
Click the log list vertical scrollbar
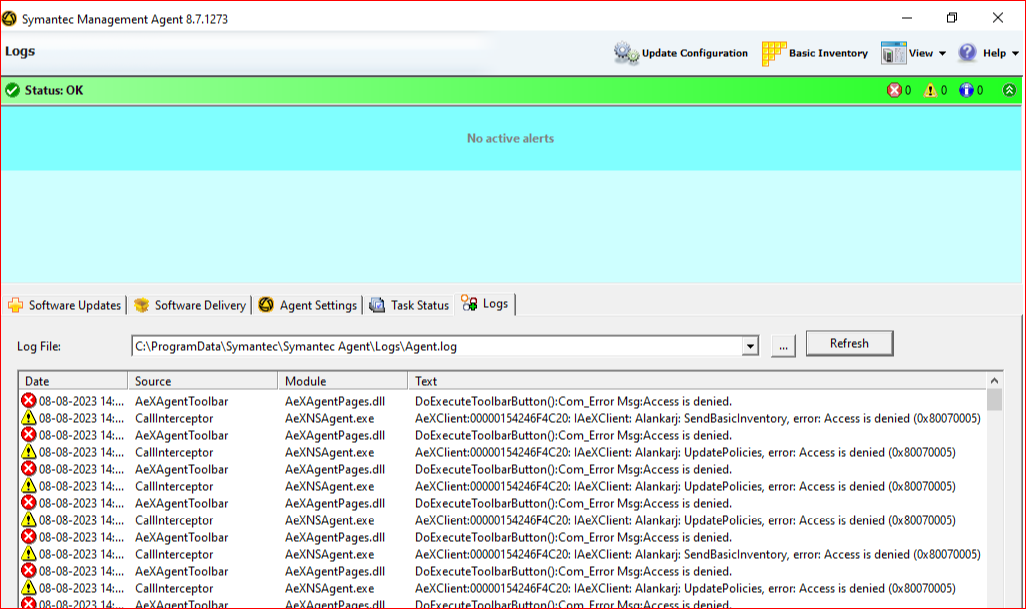click(x=994, y=480)
